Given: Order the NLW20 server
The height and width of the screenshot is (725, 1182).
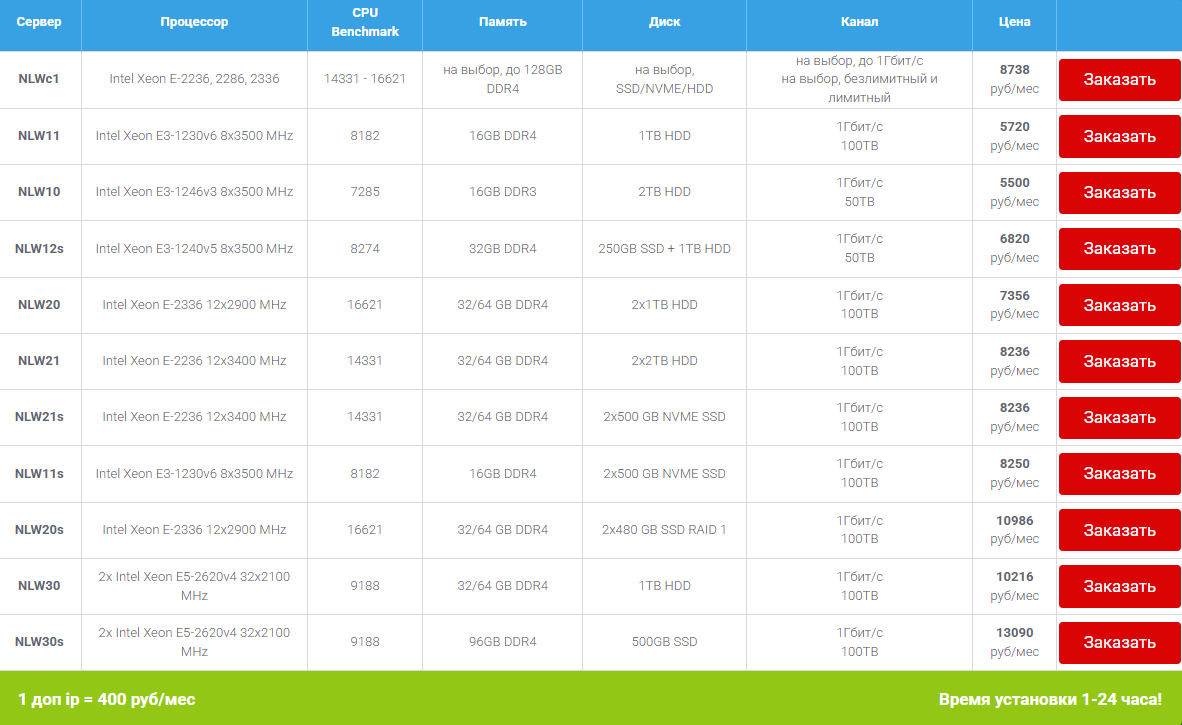Looking at the screenshot, I should click(1119, 305).
